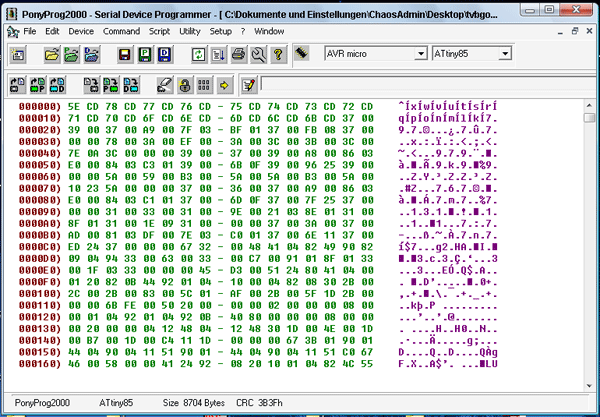
Task: Open the ? help menu
Action: (x=243, y=31)
